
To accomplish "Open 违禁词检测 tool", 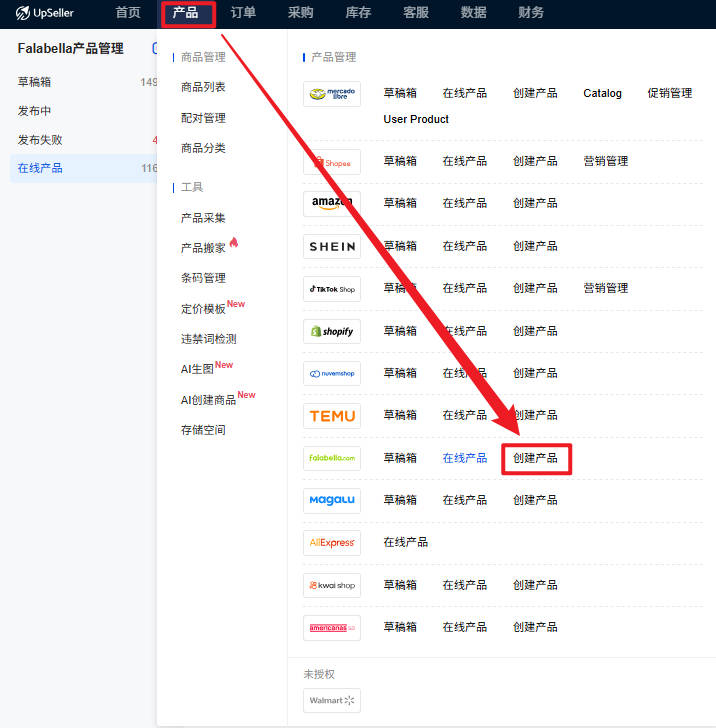I will pyautogui.click(x=209, y=339).
